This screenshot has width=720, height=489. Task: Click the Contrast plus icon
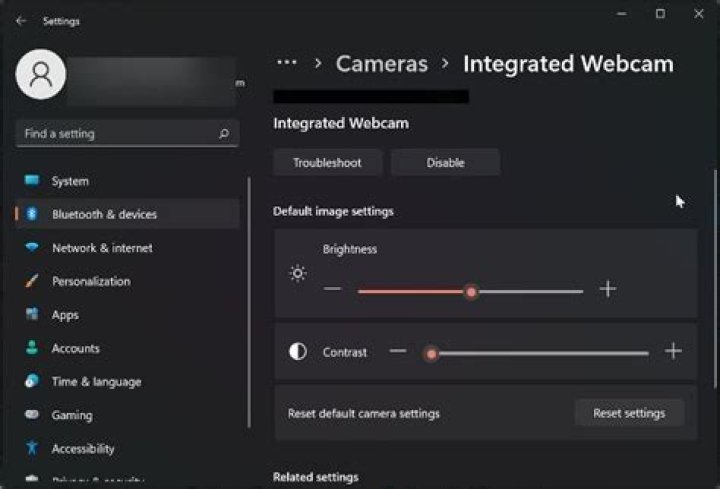click(673, 351)
